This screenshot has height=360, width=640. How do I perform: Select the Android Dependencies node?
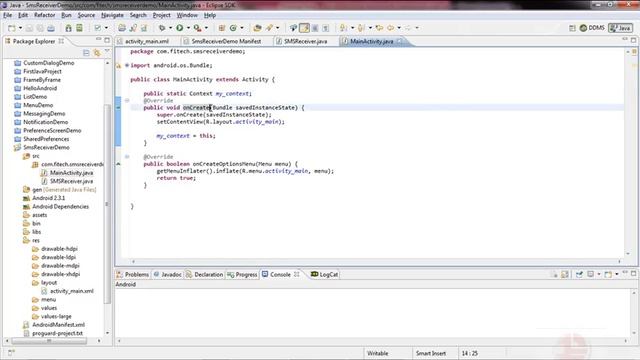point(60,207)
